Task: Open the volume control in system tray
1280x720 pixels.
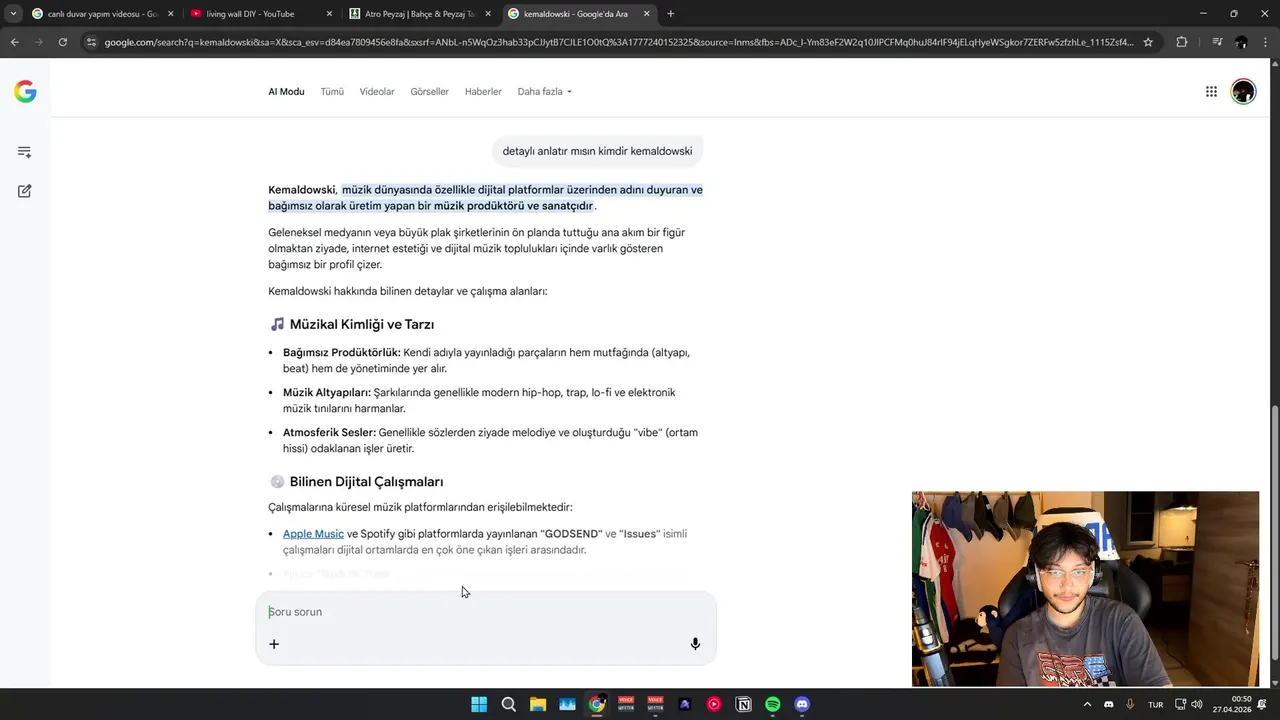Action: click(1197, 704)
